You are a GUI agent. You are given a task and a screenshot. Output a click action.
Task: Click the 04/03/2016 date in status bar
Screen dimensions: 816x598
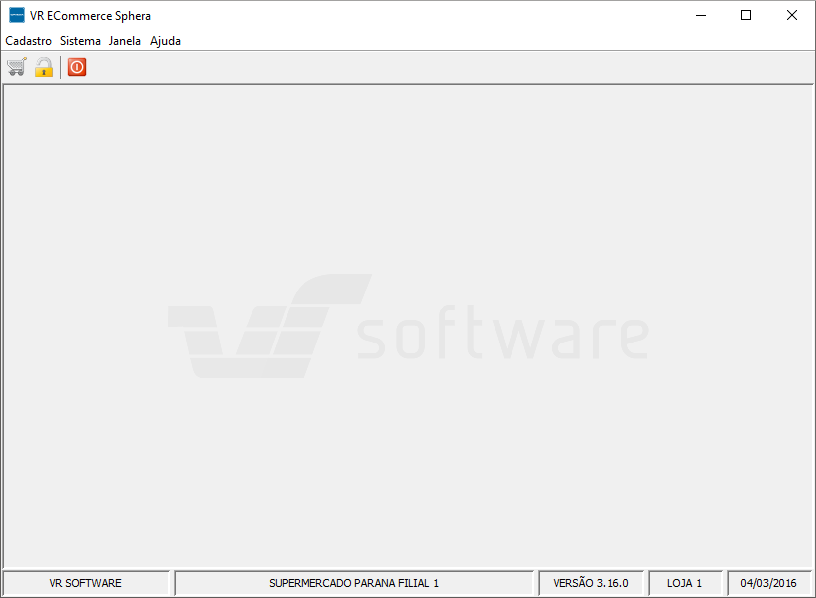click(x=769, y=583)
